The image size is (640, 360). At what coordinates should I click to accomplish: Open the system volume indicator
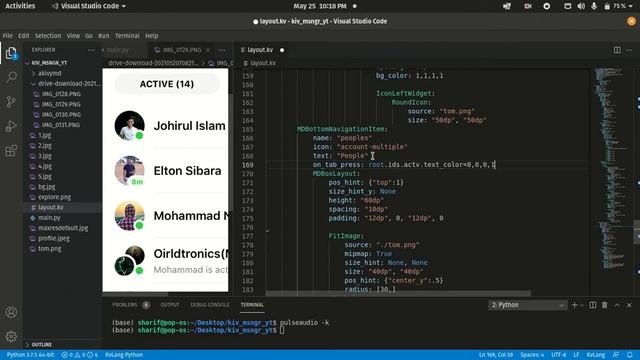[581, 6]
